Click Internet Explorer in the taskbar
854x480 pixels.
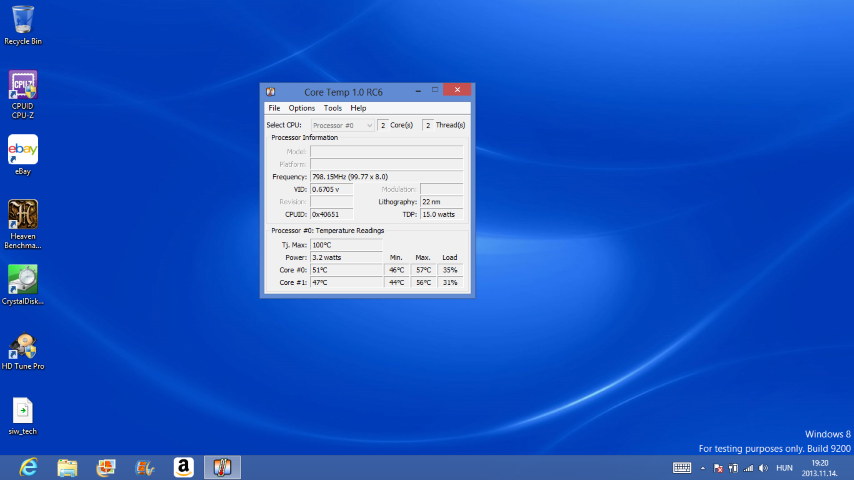point(28,468)
